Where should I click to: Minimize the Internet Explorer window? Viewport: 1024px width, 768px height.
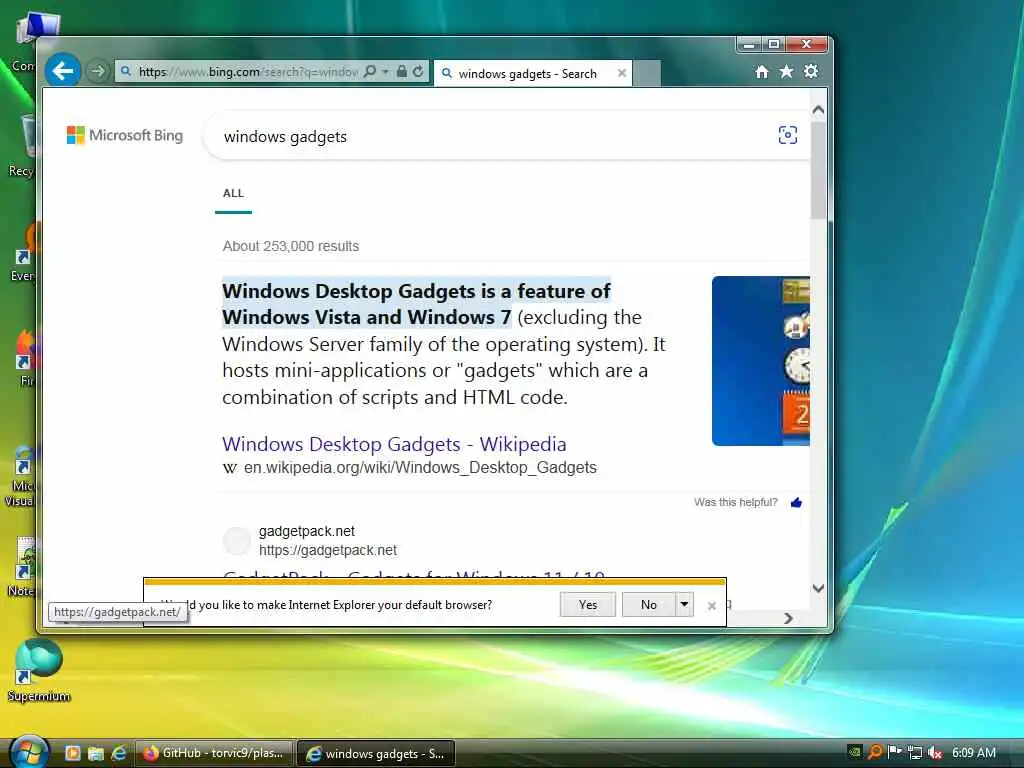pyautogui.click(x=750, y=44)
